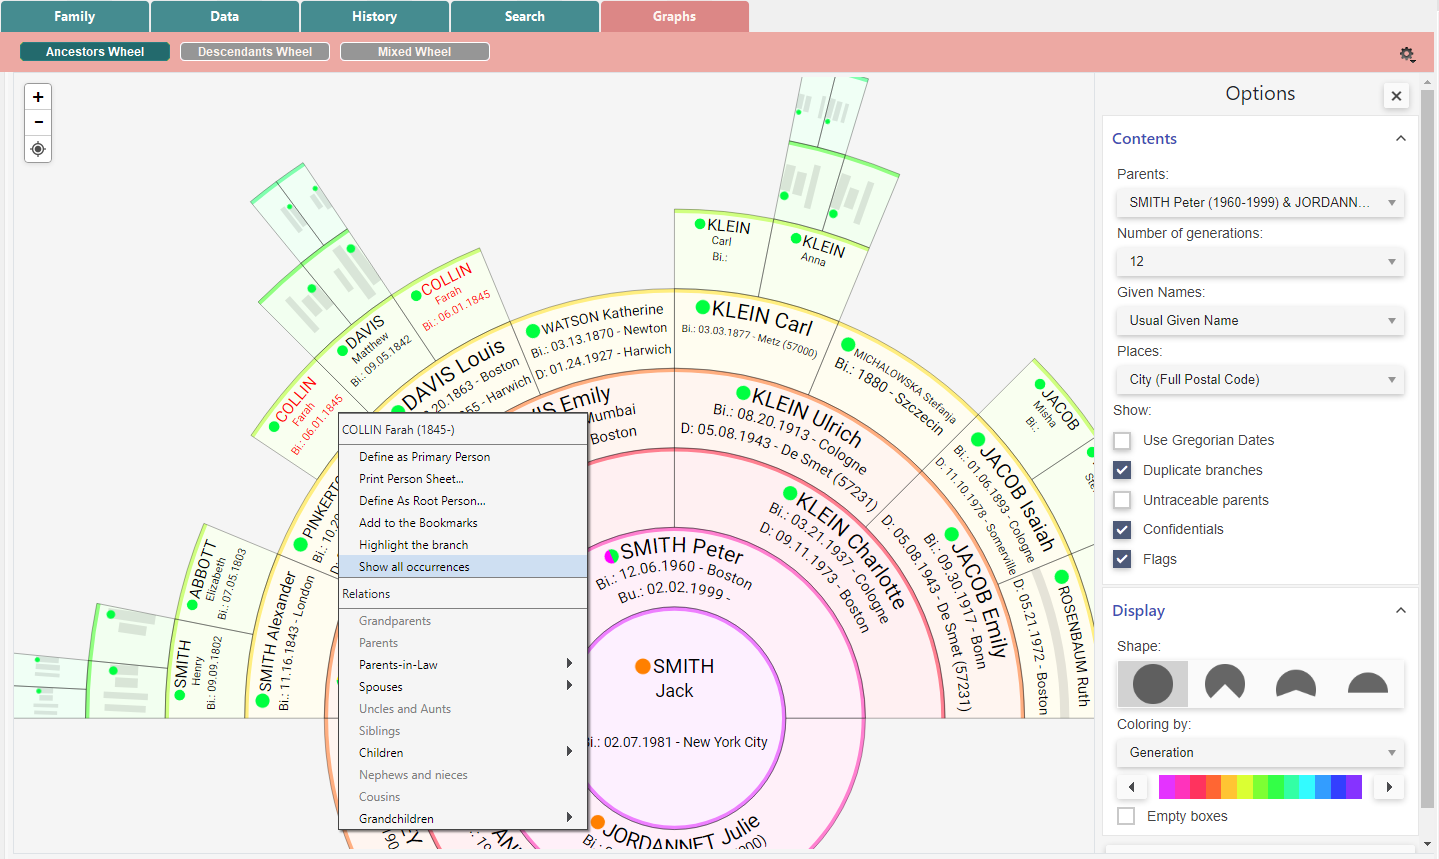1439x859 pixels.
Task: Uncheck Duplicate branches option
Action: tap(1122, 470)
